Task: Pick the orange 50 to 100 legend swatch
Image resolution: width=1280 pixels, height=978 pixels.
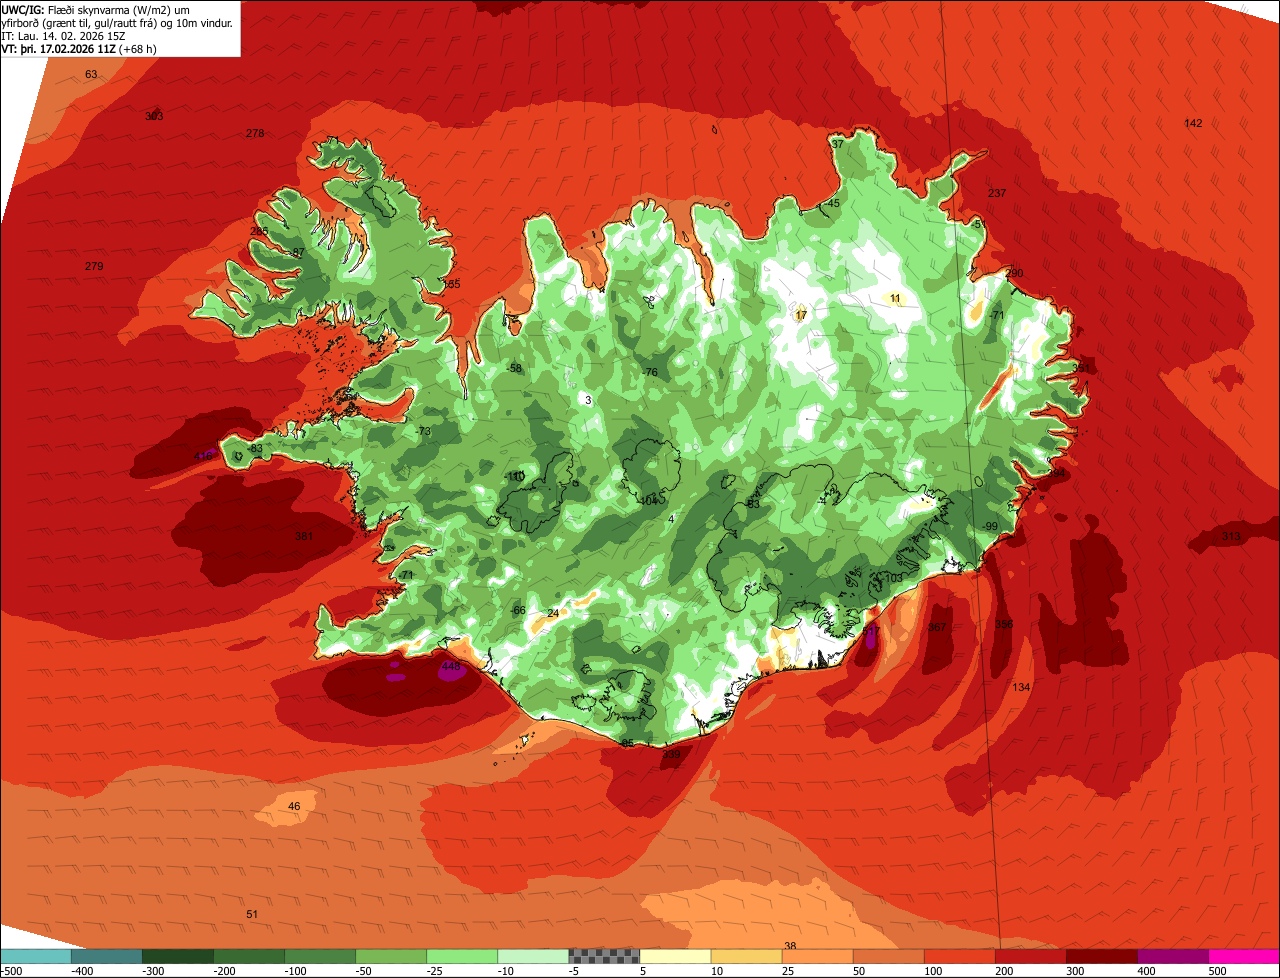Action: [x=888, y=956]
